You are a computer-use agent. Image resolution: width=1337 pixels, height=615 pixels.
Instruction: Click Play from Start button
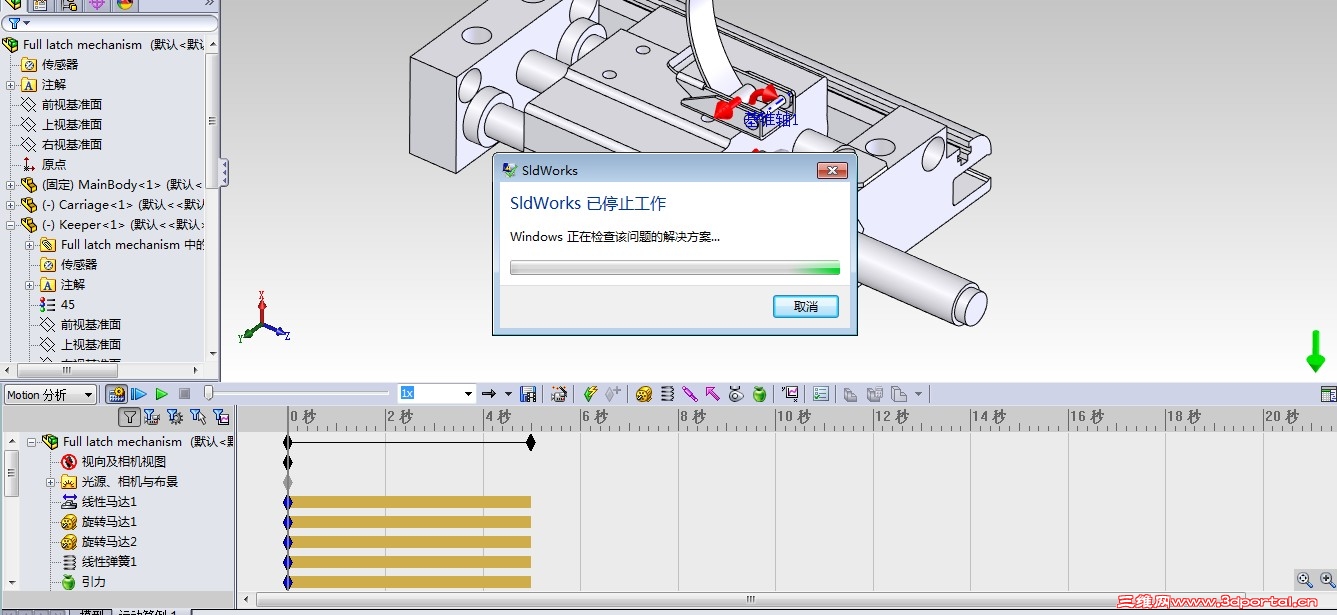(139, 394)
